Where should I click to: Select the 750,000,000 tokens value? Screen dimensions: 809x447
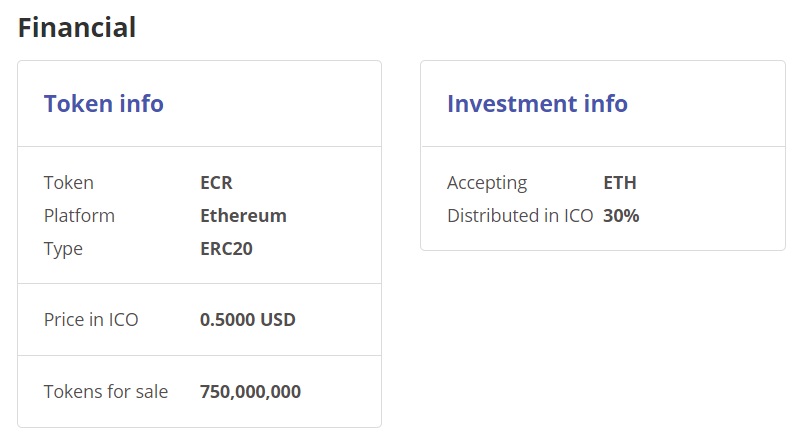(250, 392)
